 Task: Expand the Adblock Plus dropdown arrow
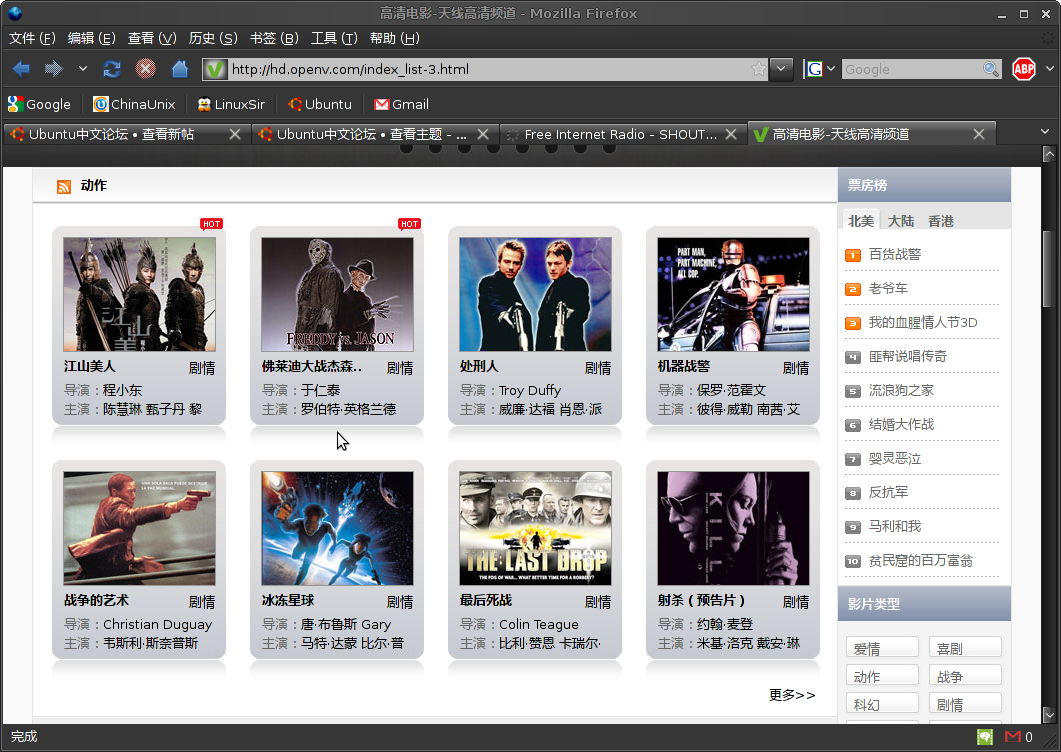(x=1049, y=68)
